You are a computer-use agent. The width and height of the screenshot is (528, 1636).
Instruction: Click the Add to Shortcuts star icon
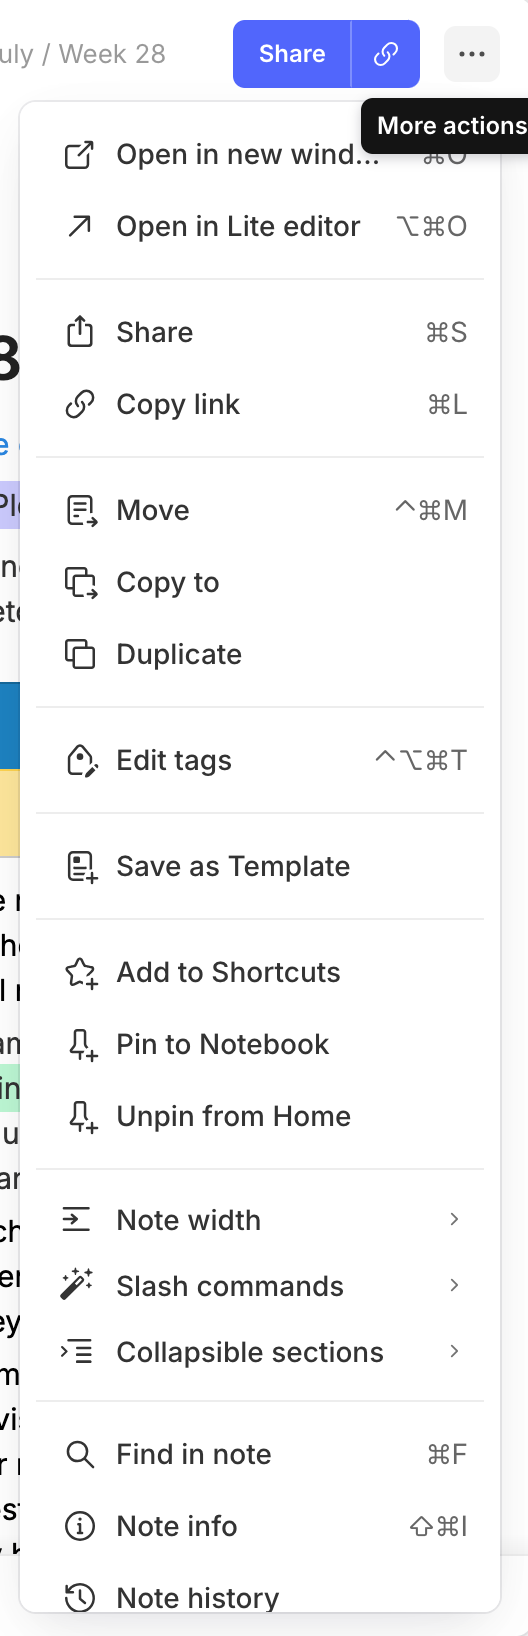coord(81,972)
